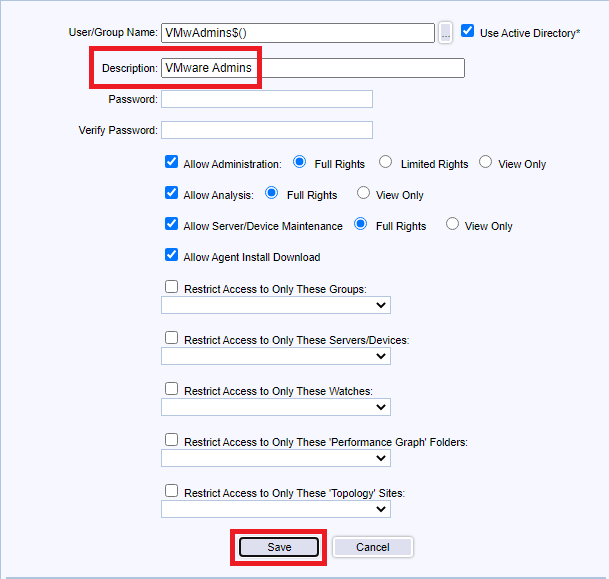609x579 pixels.
Task: Expand the restricted Servers/Devices dropdown
Action: [275, 356]
